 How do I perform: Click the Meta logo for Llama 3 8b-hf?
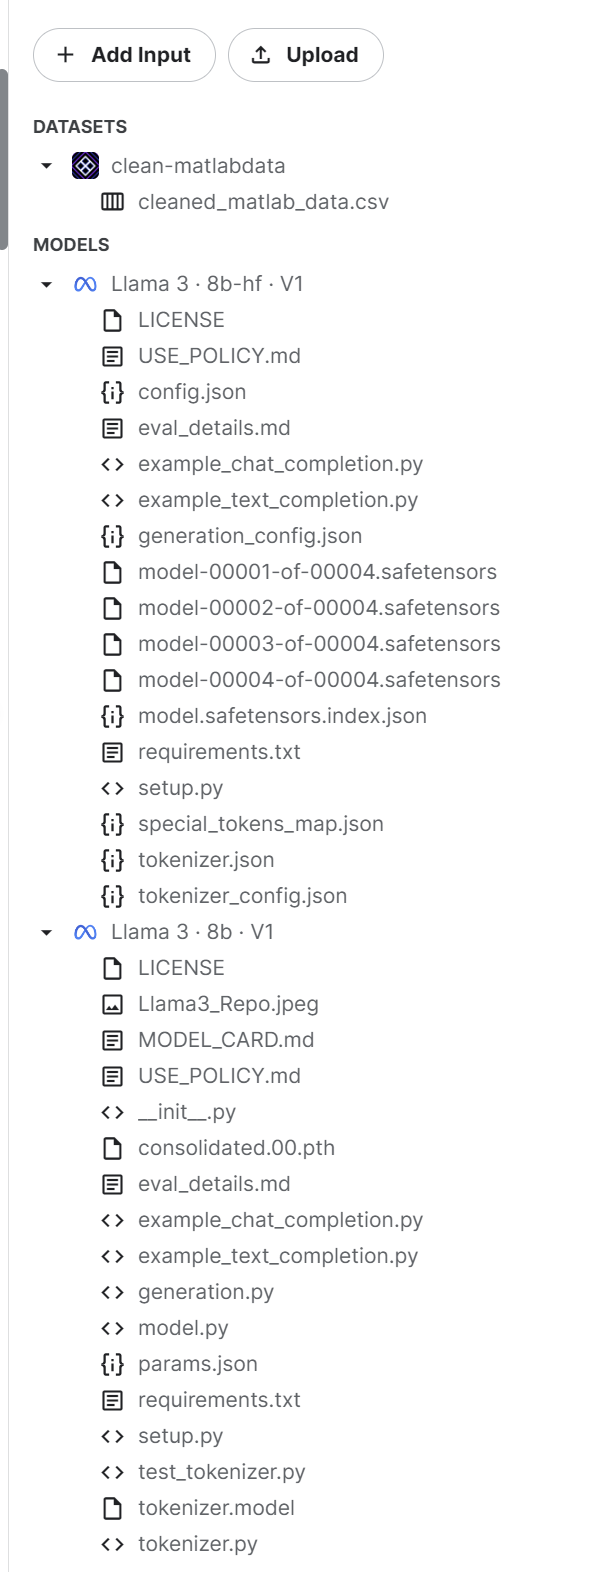(84, 283)
